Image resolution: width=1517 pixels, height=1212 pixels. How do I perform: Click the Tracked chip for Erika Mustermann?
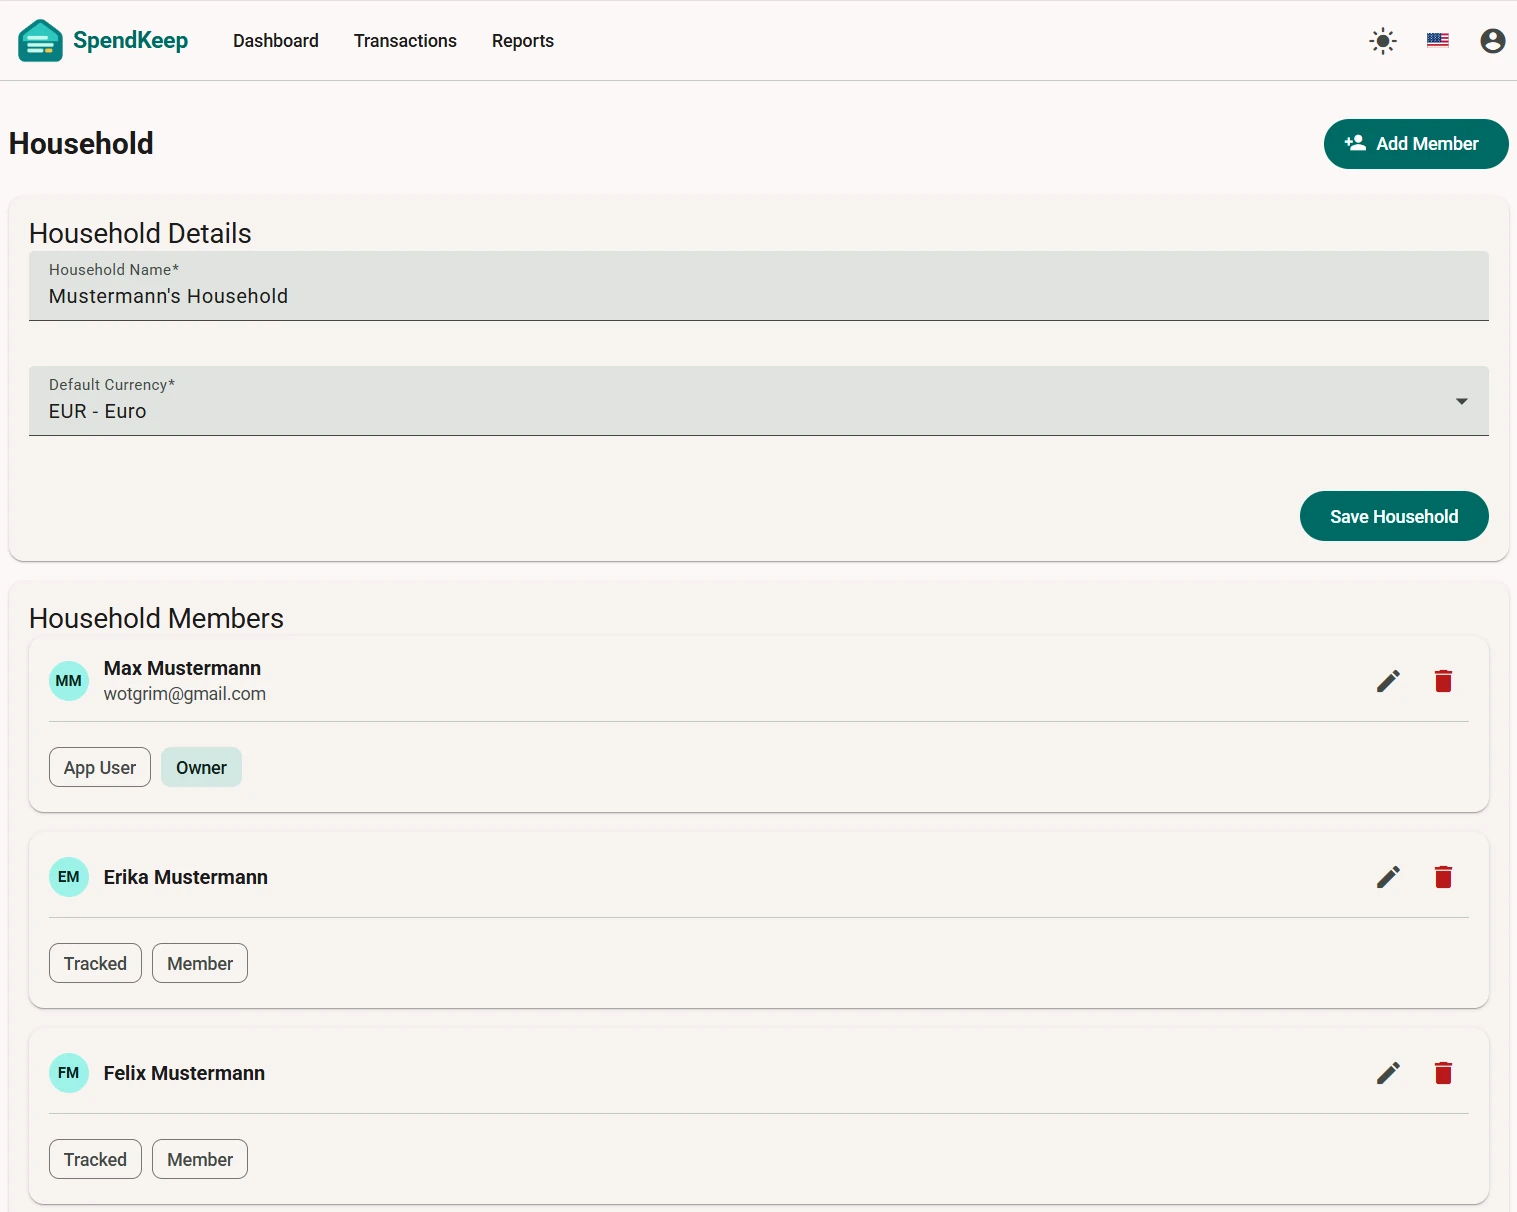pos(95,963)
